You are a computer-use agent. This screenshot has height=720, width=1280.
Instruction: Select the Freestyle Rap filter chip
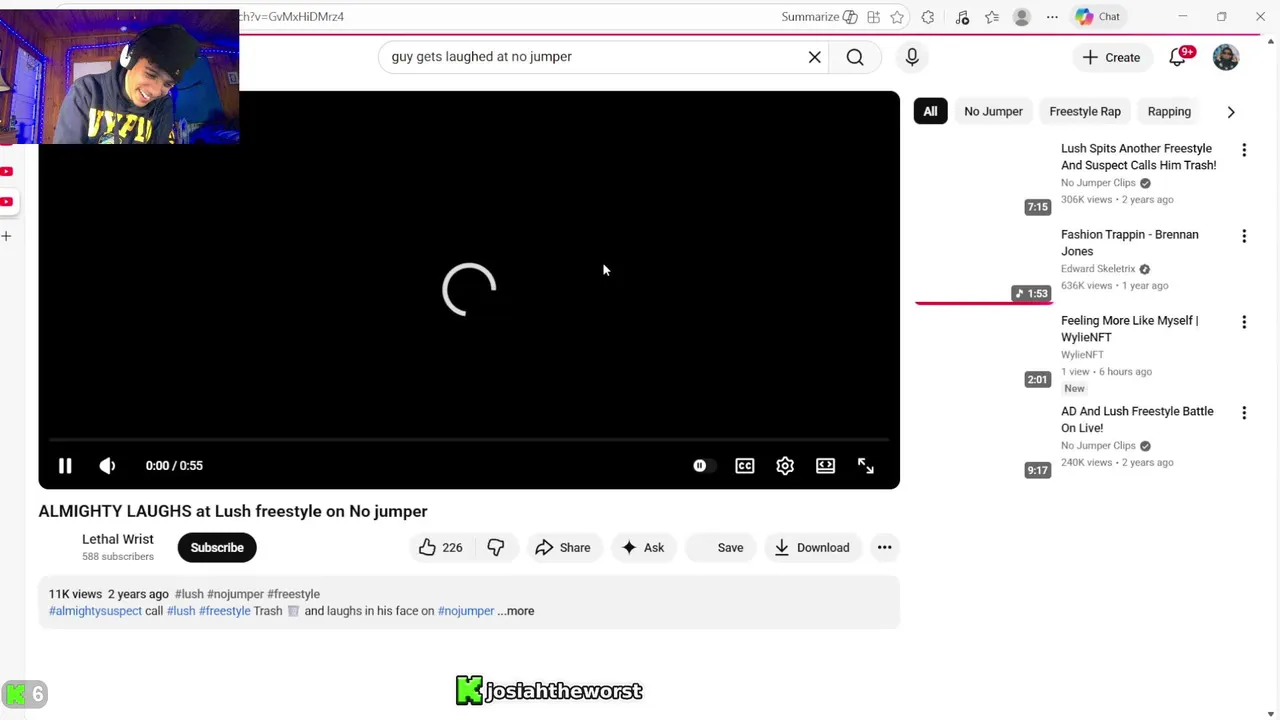[1085, 111]
